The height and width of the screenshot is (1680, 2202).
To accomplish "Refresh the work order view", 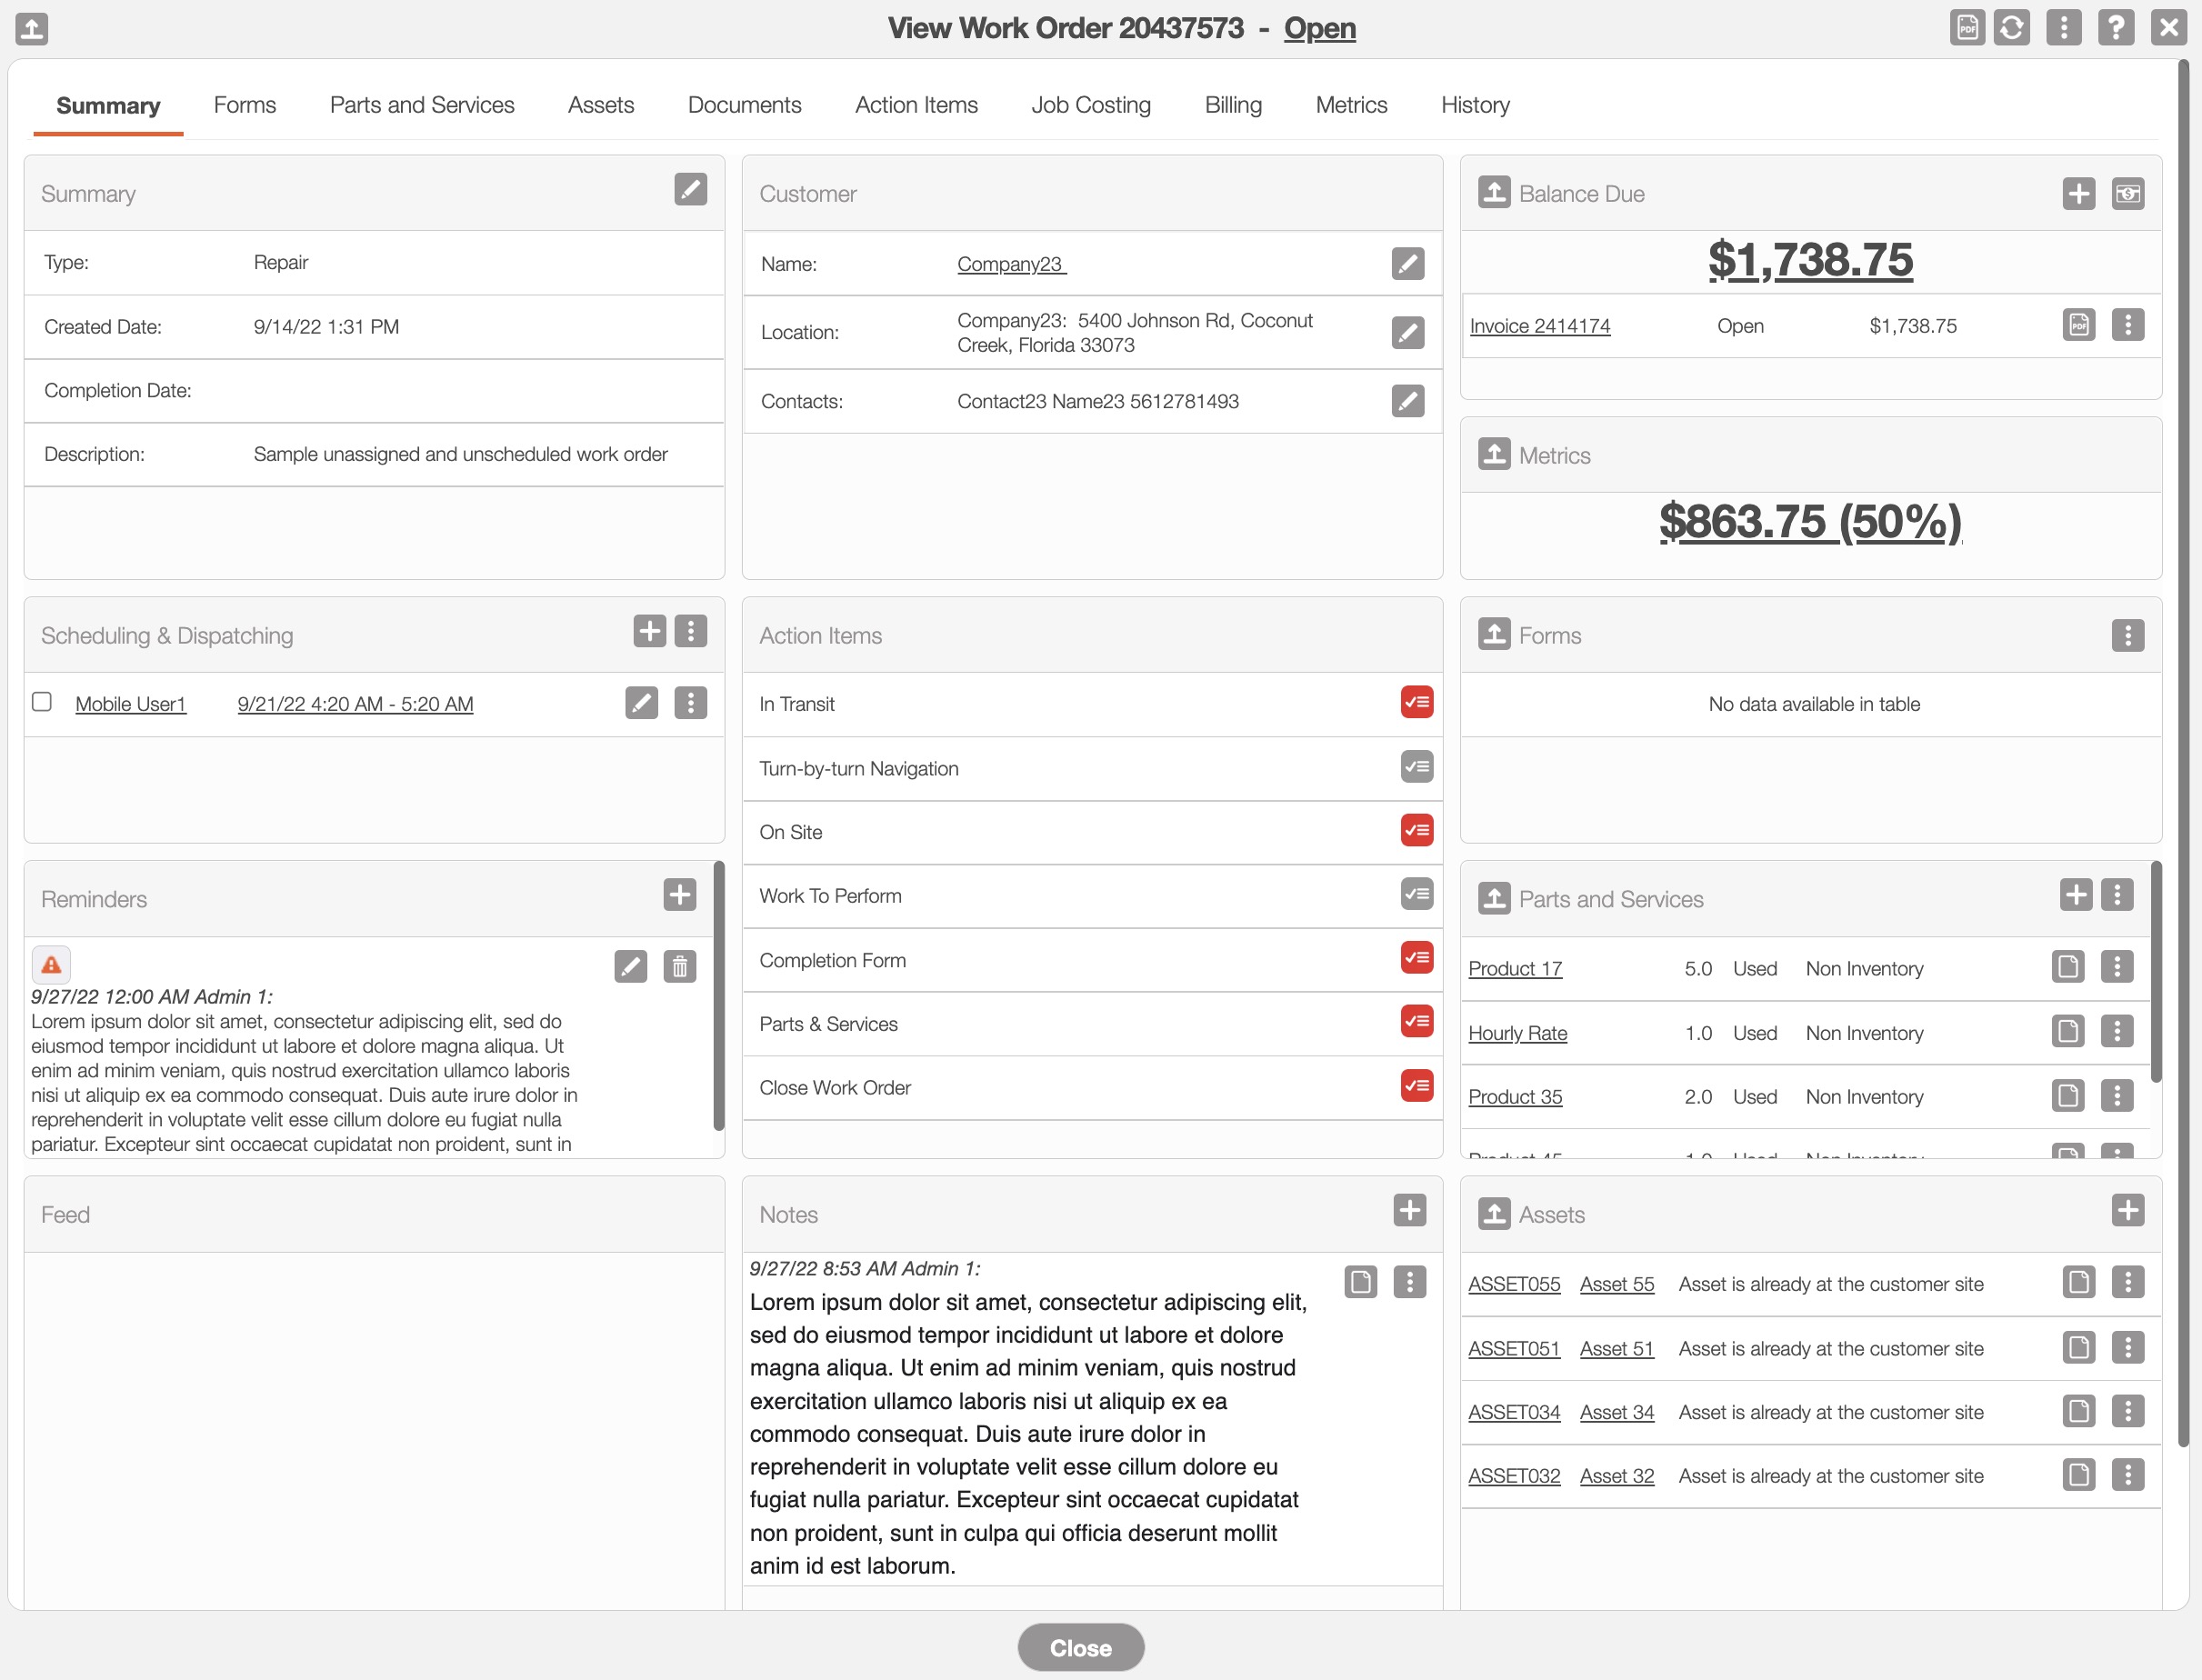I will 2011,27.
